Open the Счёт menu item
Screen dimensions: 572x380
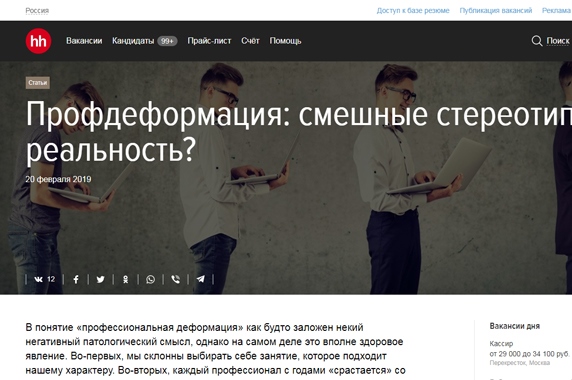(x=250, y=41)
